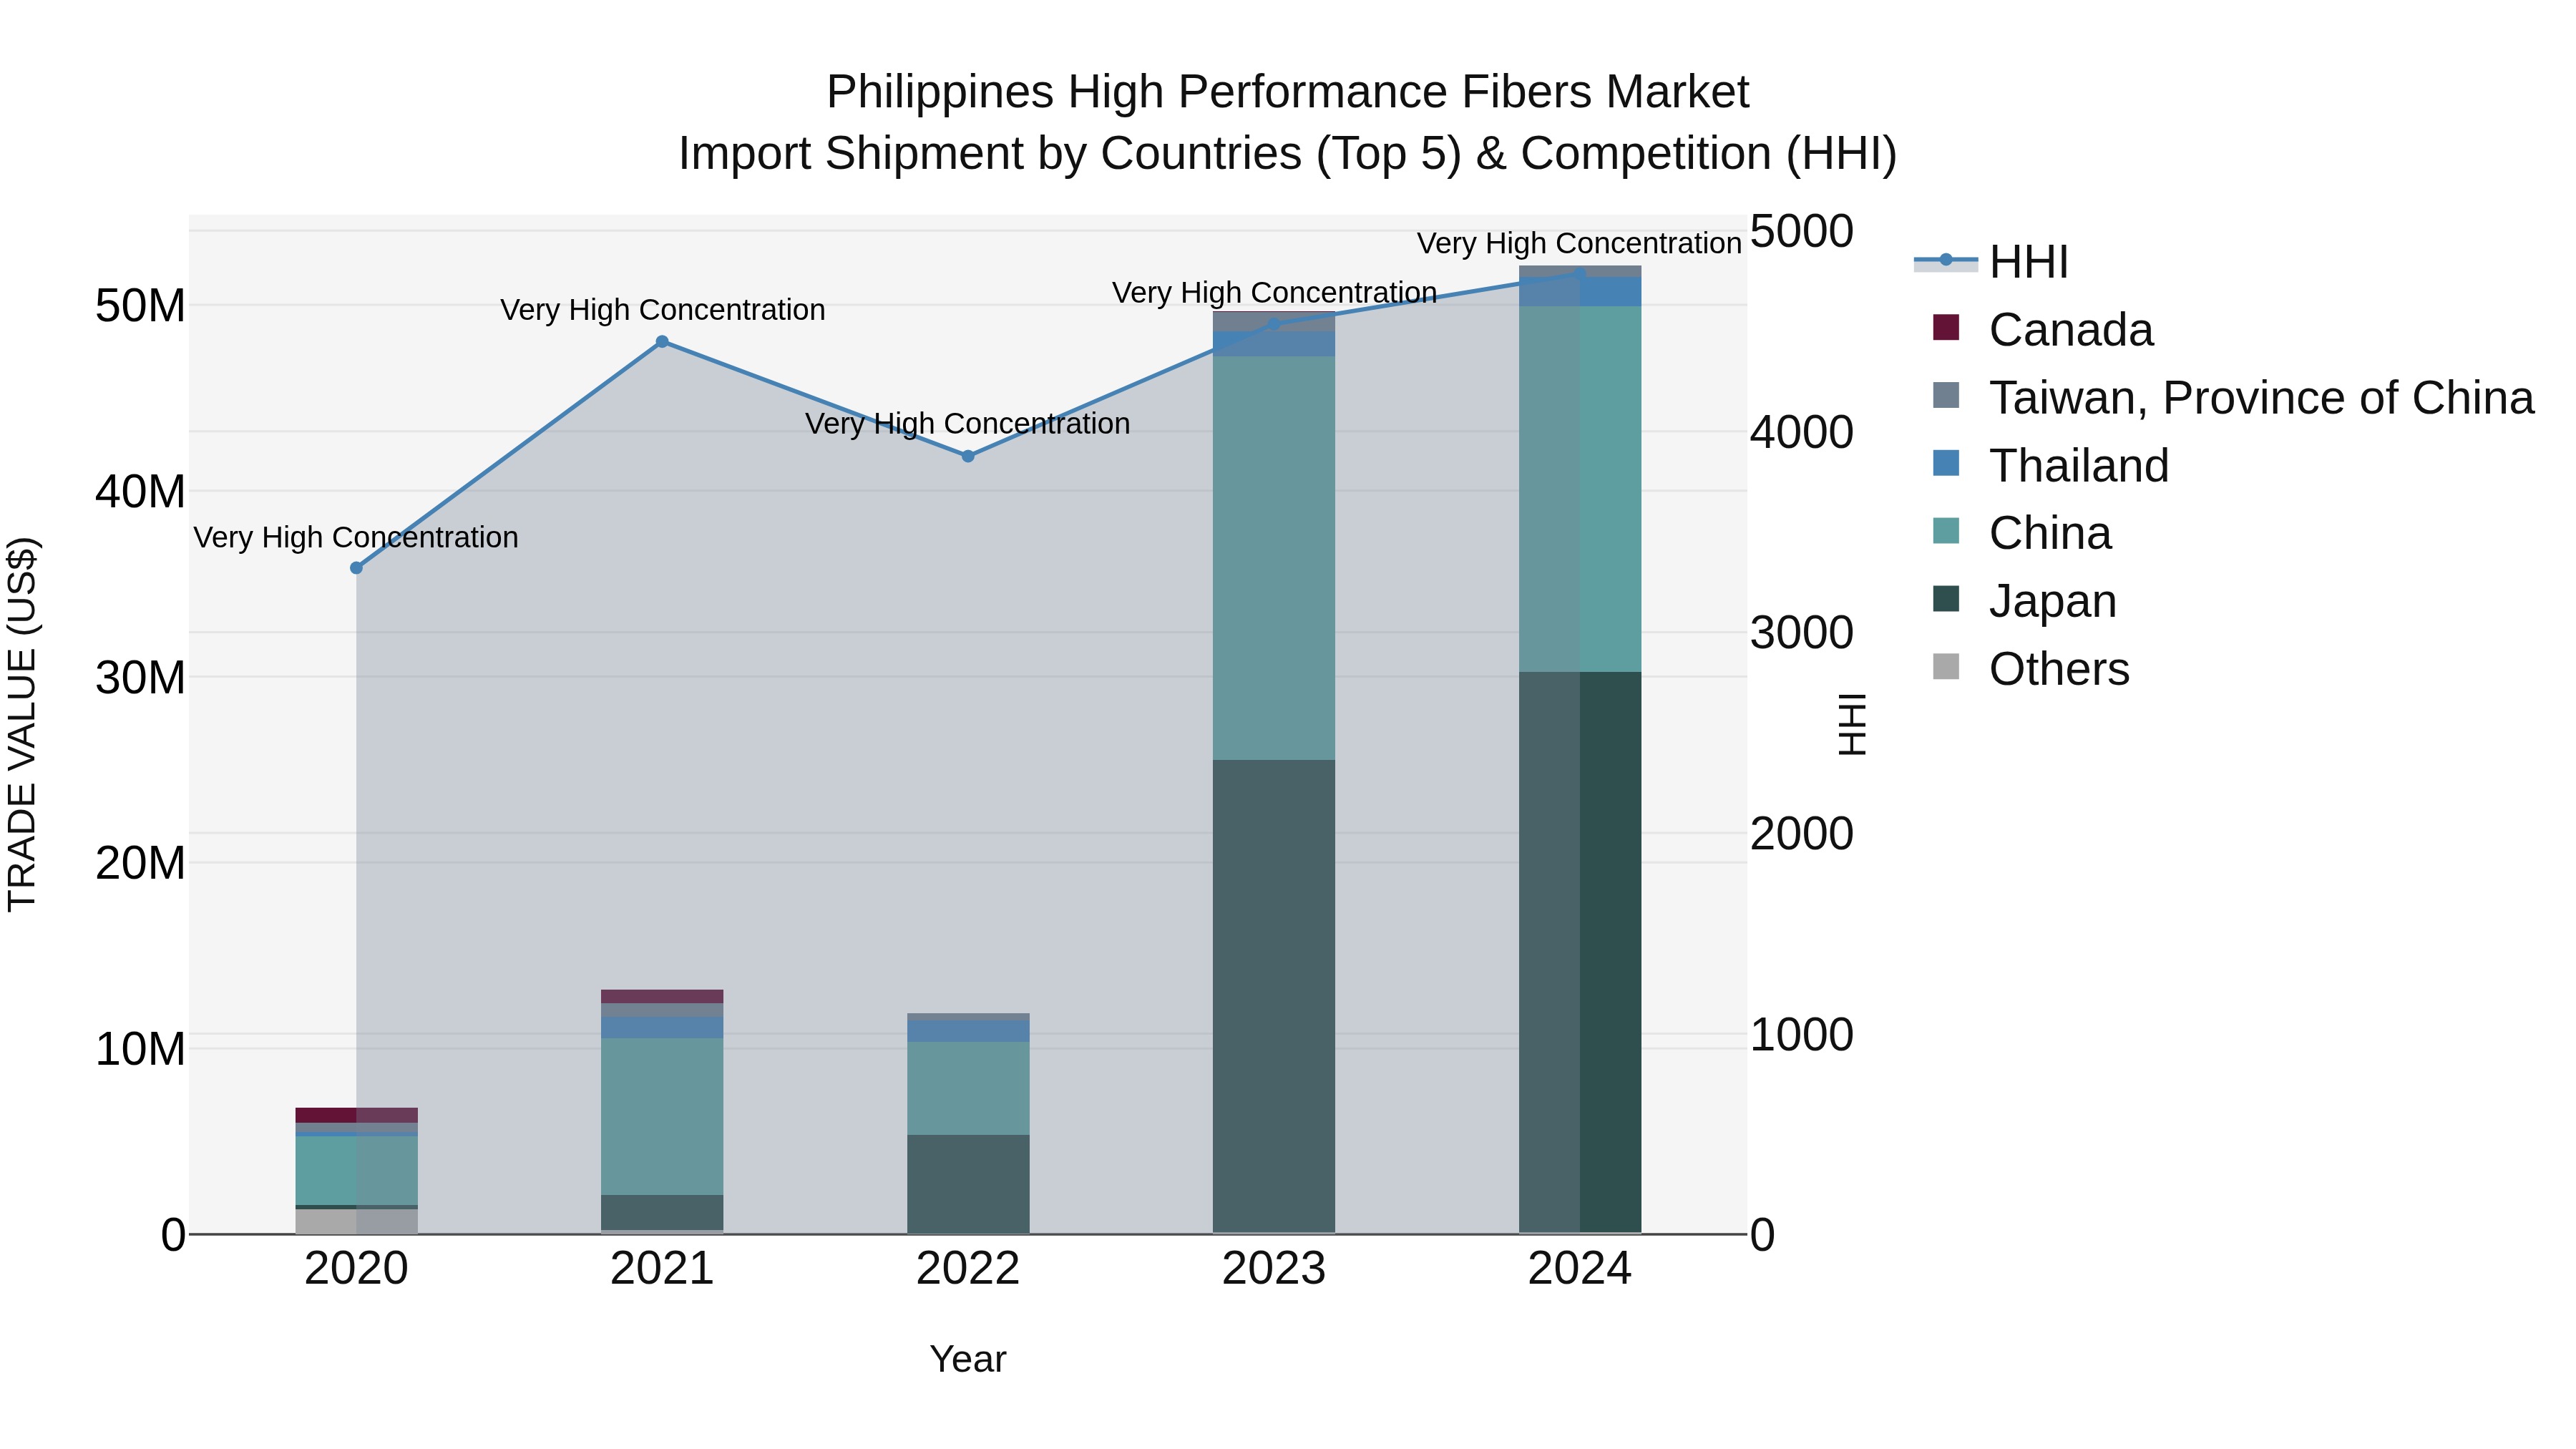Click the 5000 HHI axis tick label

pos(1802,231)
